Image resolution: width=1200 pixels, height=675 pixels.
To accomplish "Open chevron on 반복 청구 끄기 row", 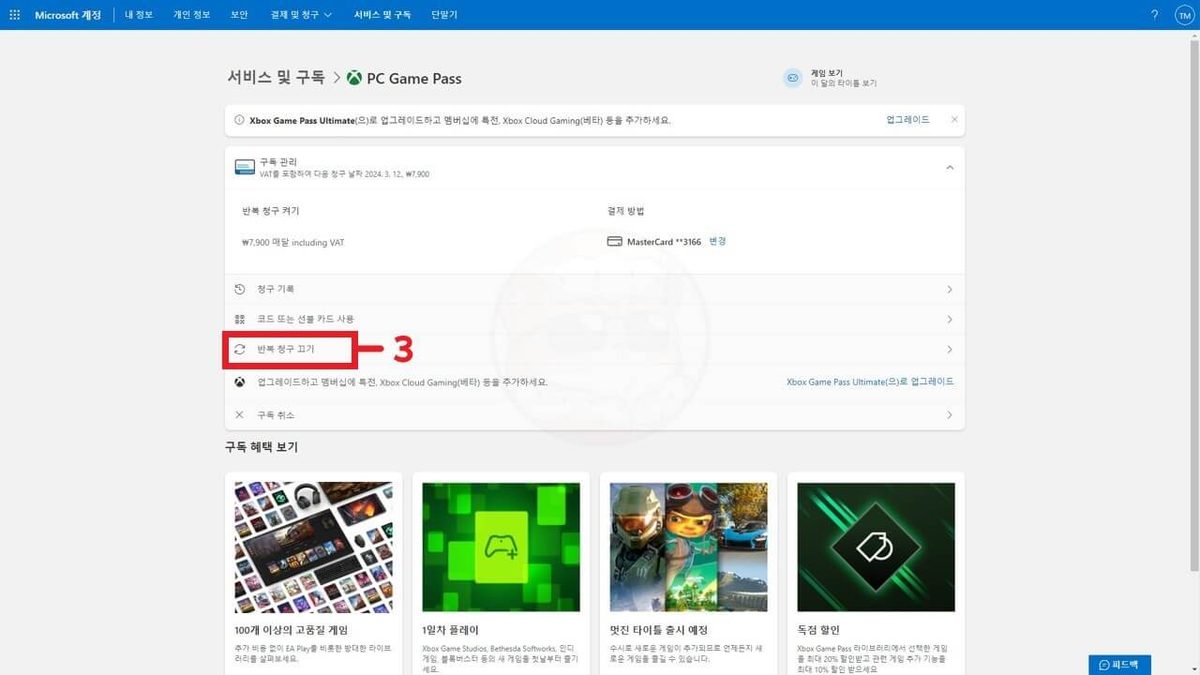I will coord(949,350).
